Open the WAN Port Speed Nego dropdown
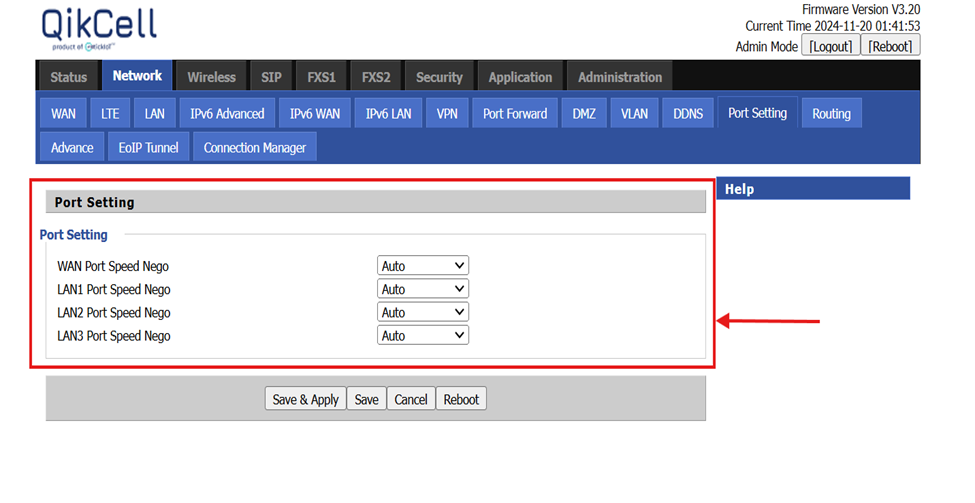Screen dimensions: 975x503 pos(423,266)
